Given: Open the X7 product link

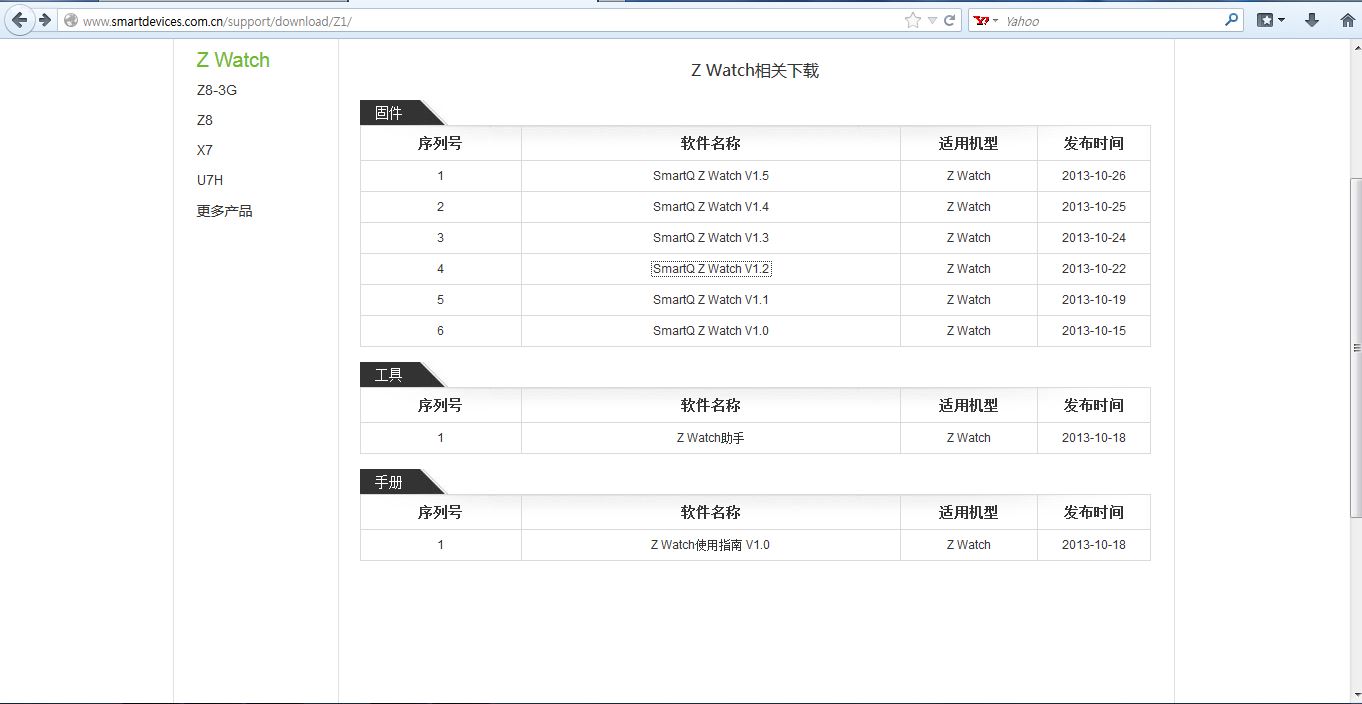Looking at the screenshot, I should (x=205, y=150).
